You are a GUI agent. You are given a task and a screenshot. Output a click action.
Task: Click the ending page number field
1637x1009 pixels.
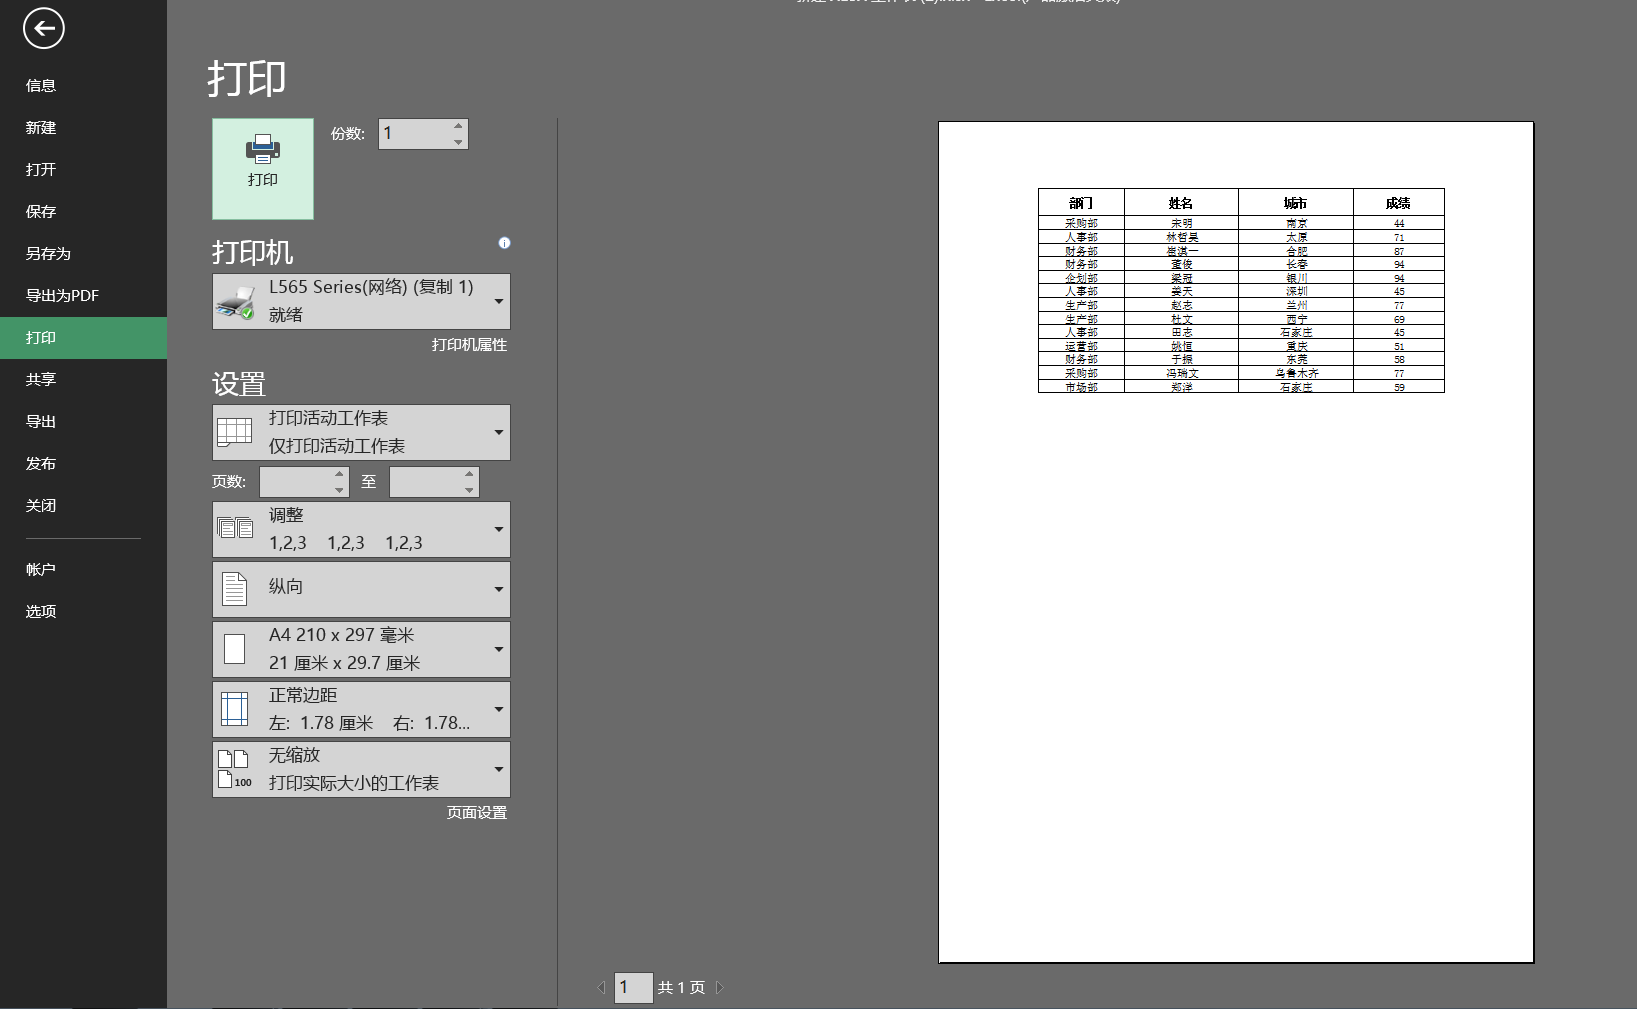425,482
